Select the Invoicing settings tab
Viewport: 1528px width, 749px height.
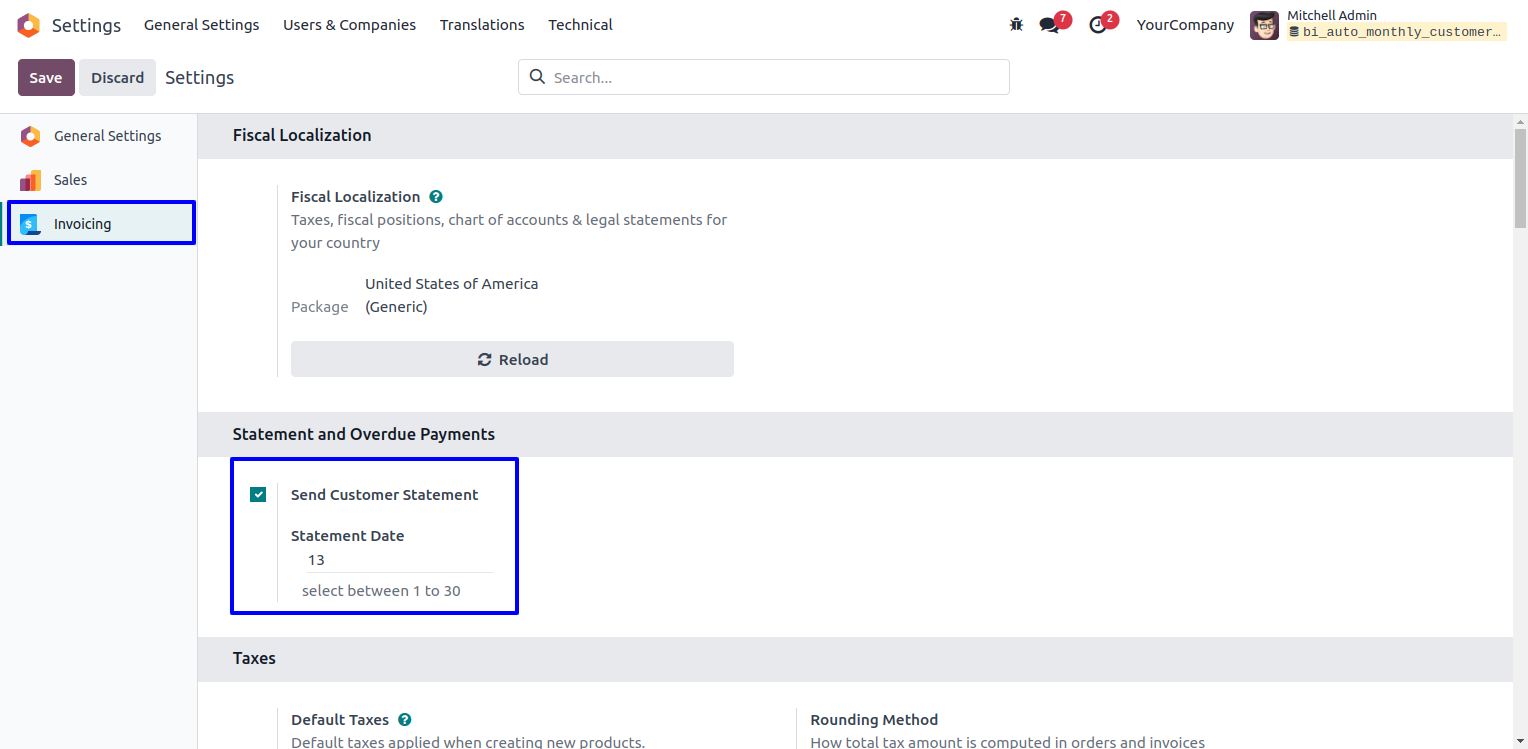100,224
